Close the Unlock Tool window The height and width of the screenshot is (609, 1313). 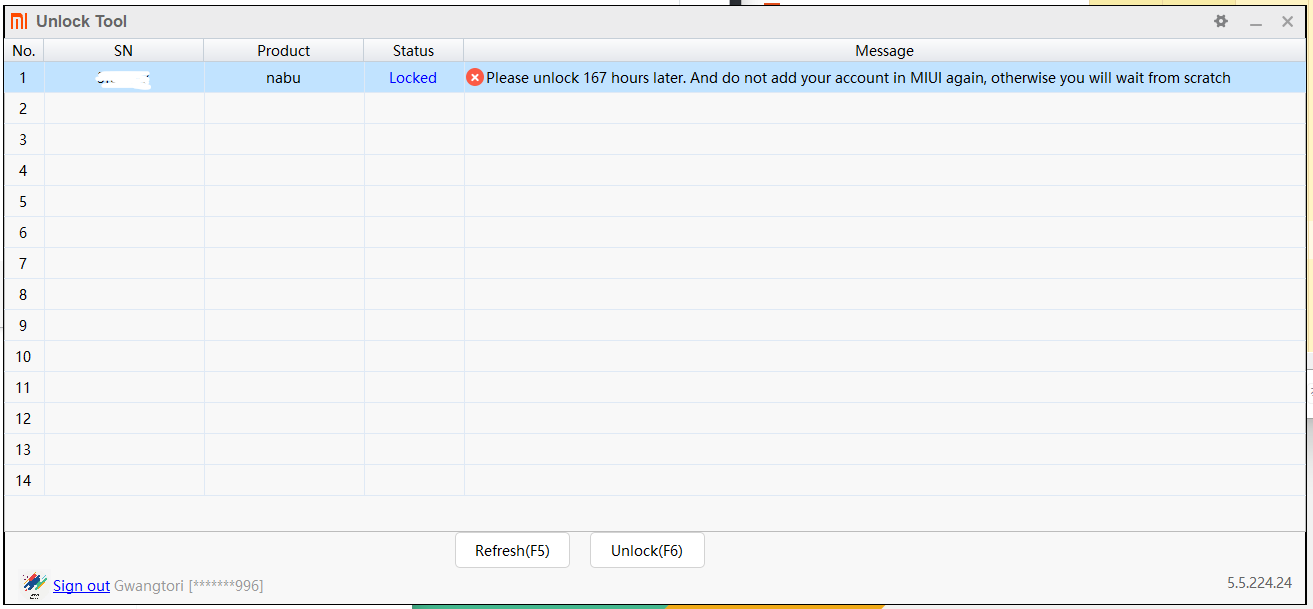click(x=1288, y=21)
